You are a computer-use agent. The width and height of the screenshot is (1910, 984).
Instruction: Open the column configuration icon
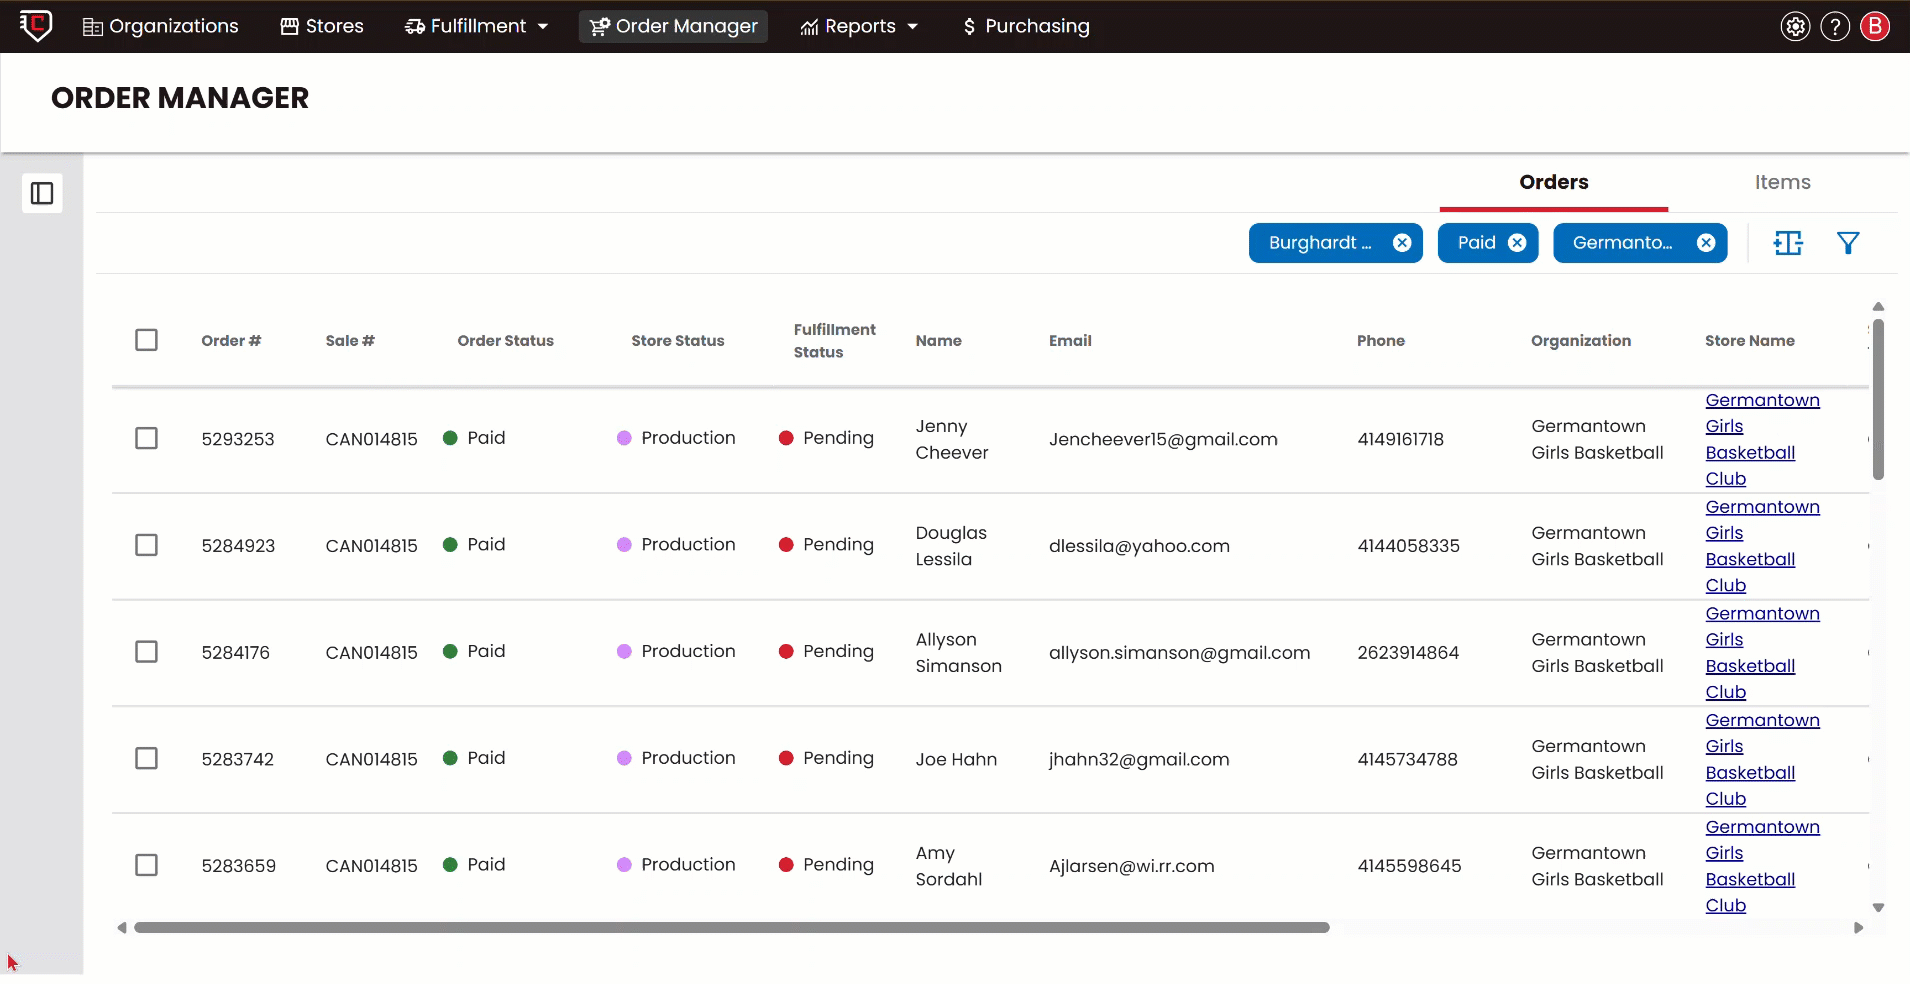1788,243
